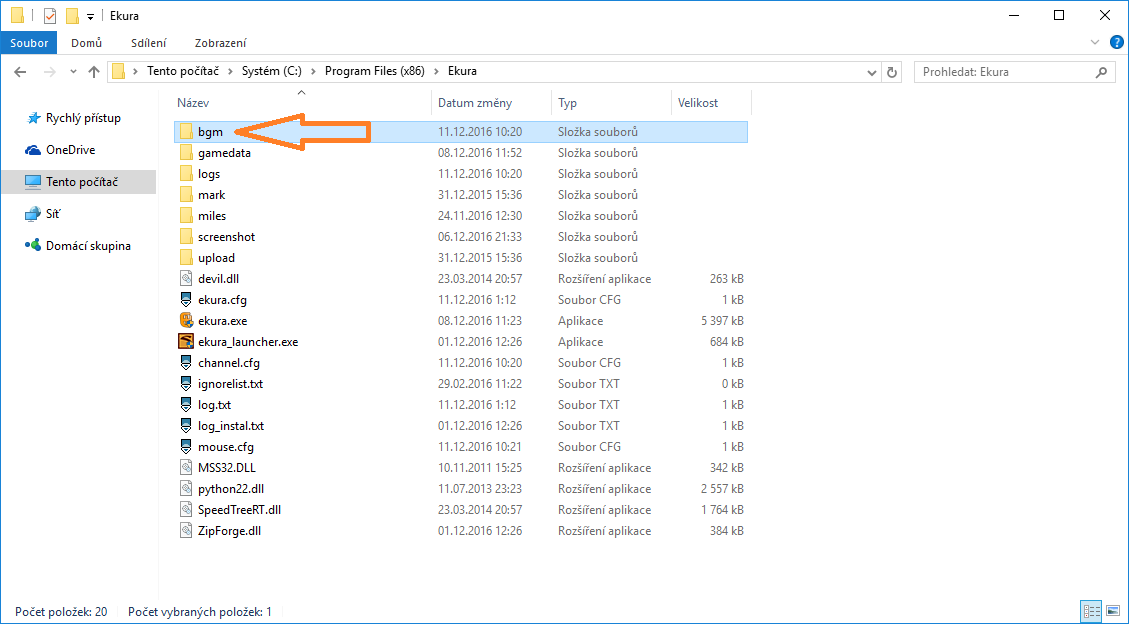Open the Soubor menu tab
This screenshot has height=624, width=1129.
(x=30, y=43)
